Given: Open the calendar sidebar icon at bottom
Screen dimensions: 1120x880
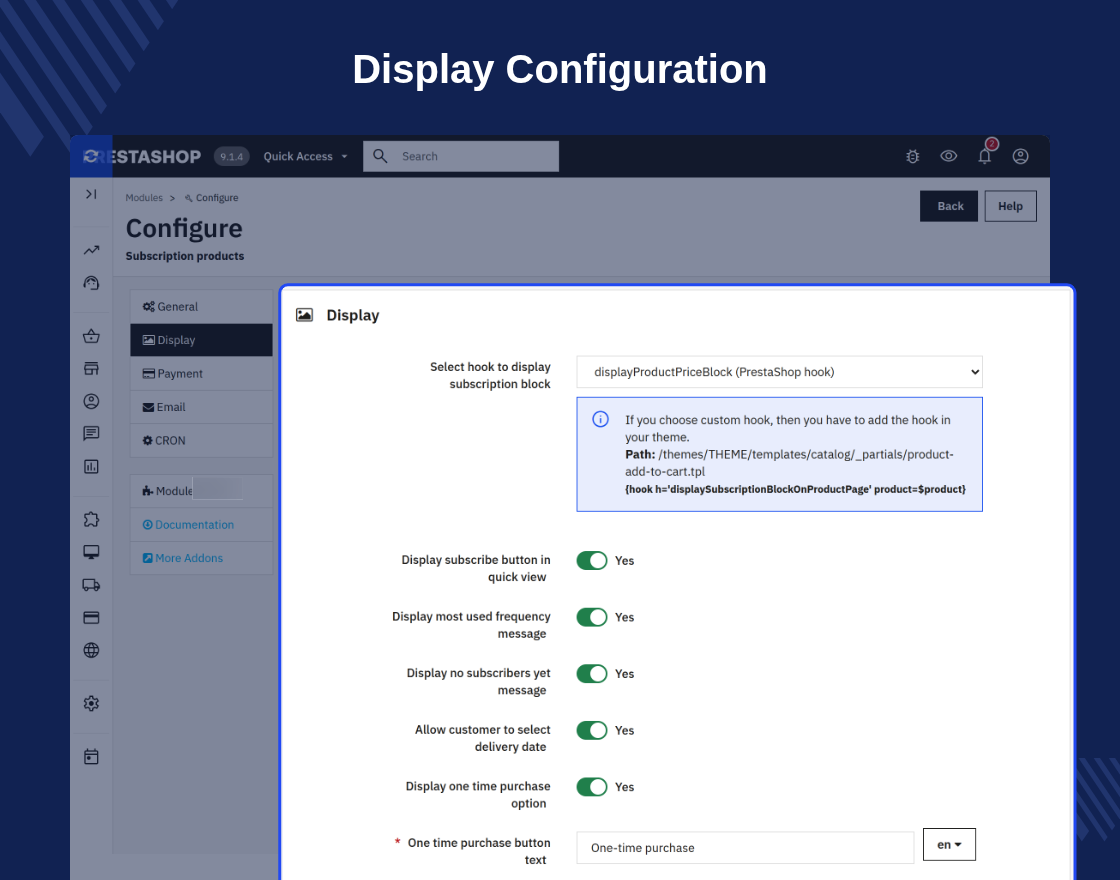Looking at the screenshot, I should pos(91,756).
